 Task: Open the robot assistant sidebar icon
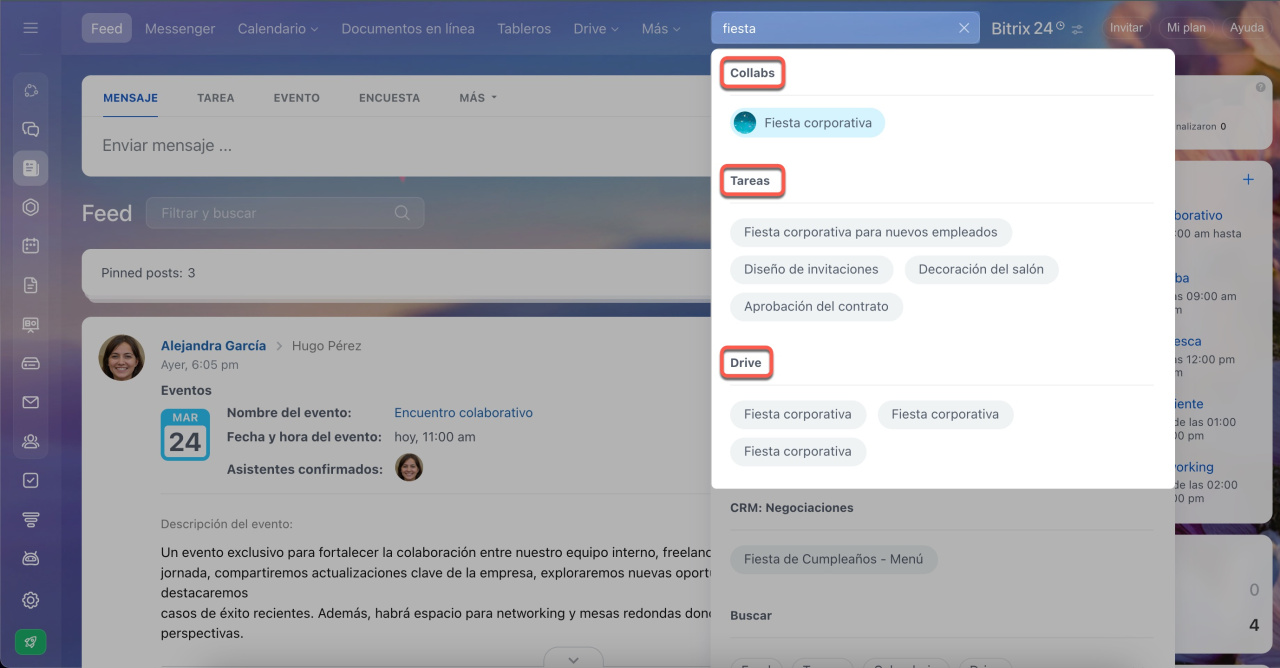(x=31, y=558)
